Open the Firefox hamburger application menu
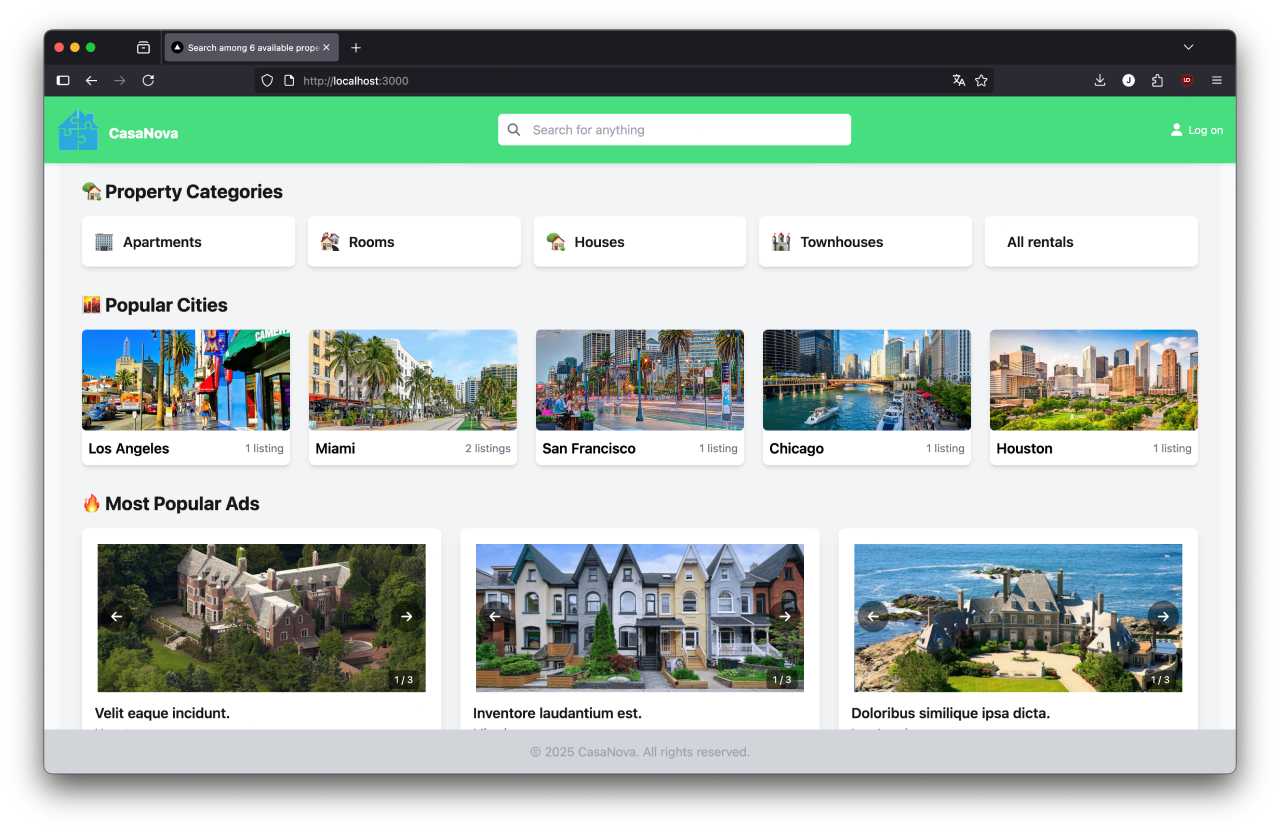1280x832 pixels. (x=1216, y=81)
